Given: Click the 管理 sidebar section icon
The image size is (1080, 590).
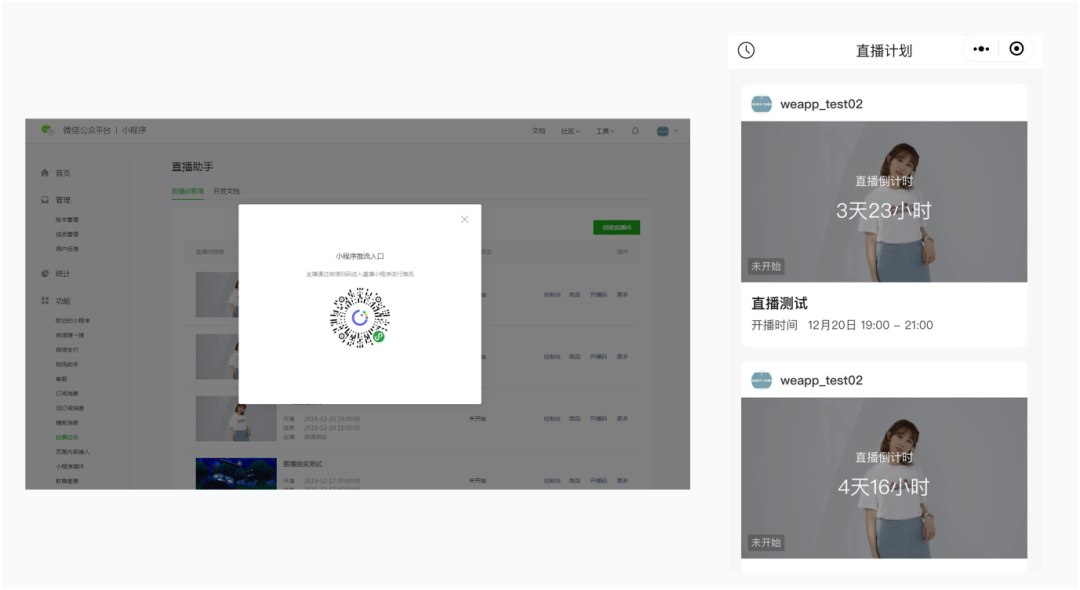Looking at the screenshot, I should pyautogui.click(x=45, y=200).
